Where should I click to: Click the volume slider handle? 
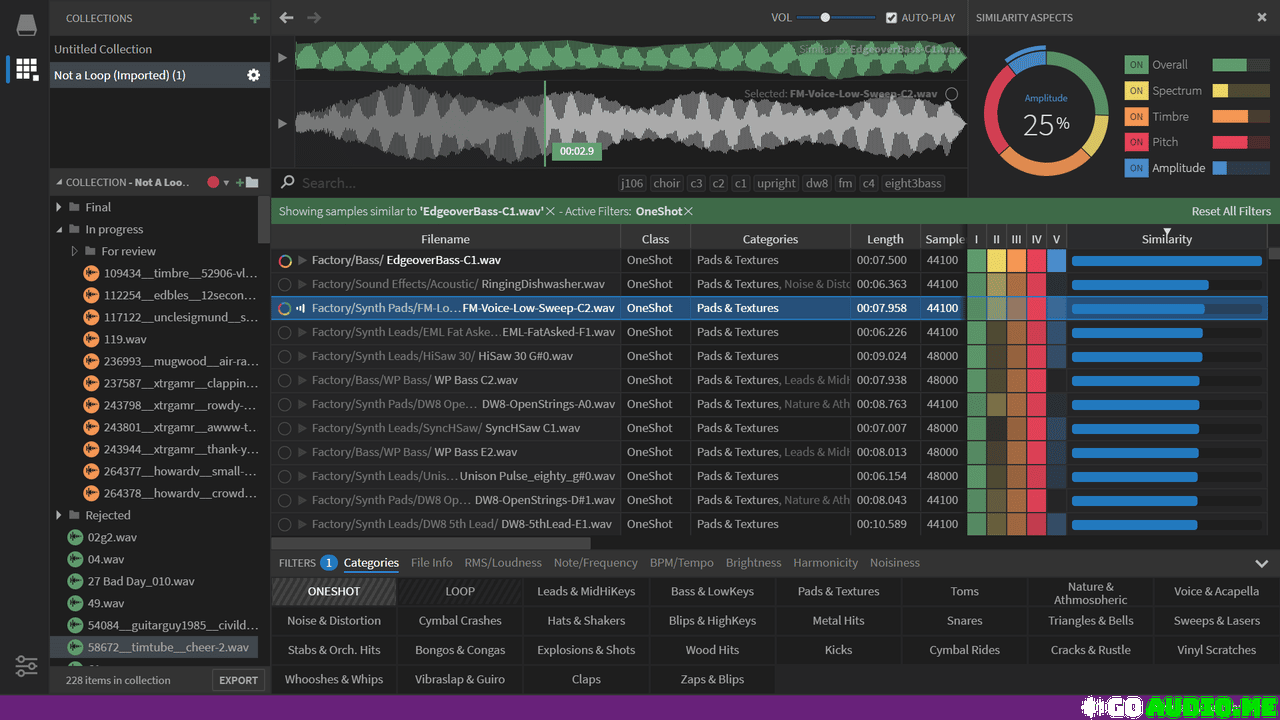[825, 18]
